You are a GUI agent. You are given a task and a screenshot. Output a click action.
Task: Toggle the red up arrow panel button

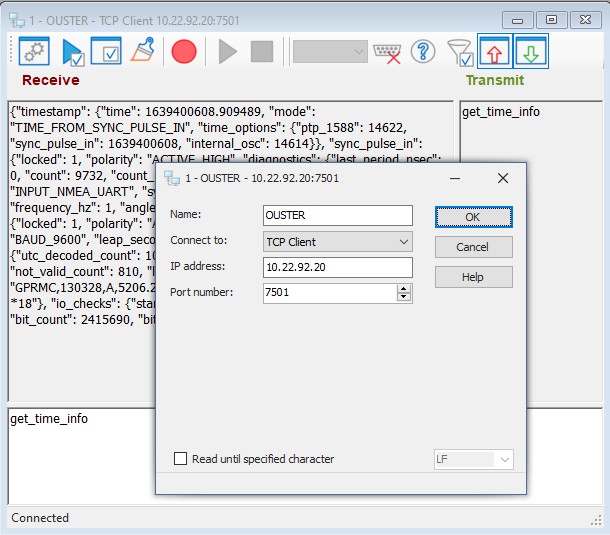(x=495, y=52)
